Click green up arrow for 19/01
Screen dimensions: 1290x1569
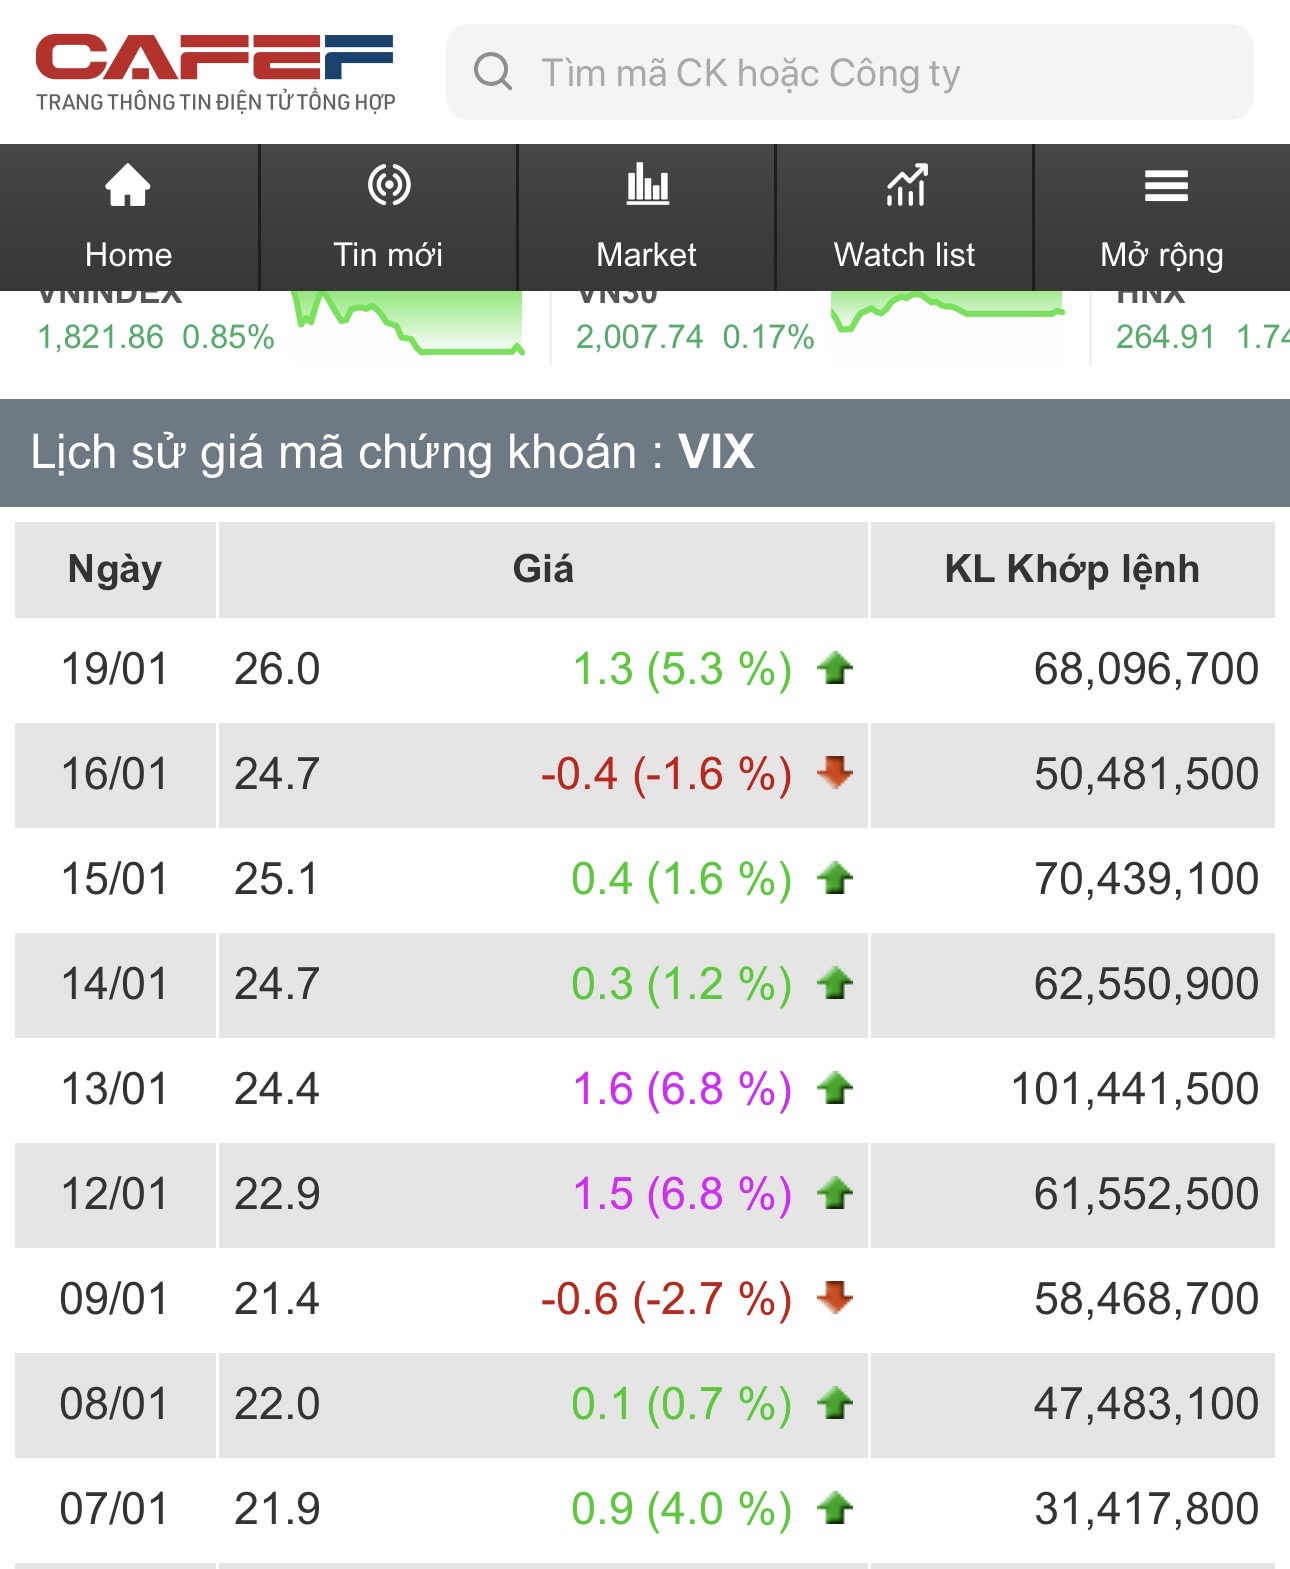coord(834,668)
